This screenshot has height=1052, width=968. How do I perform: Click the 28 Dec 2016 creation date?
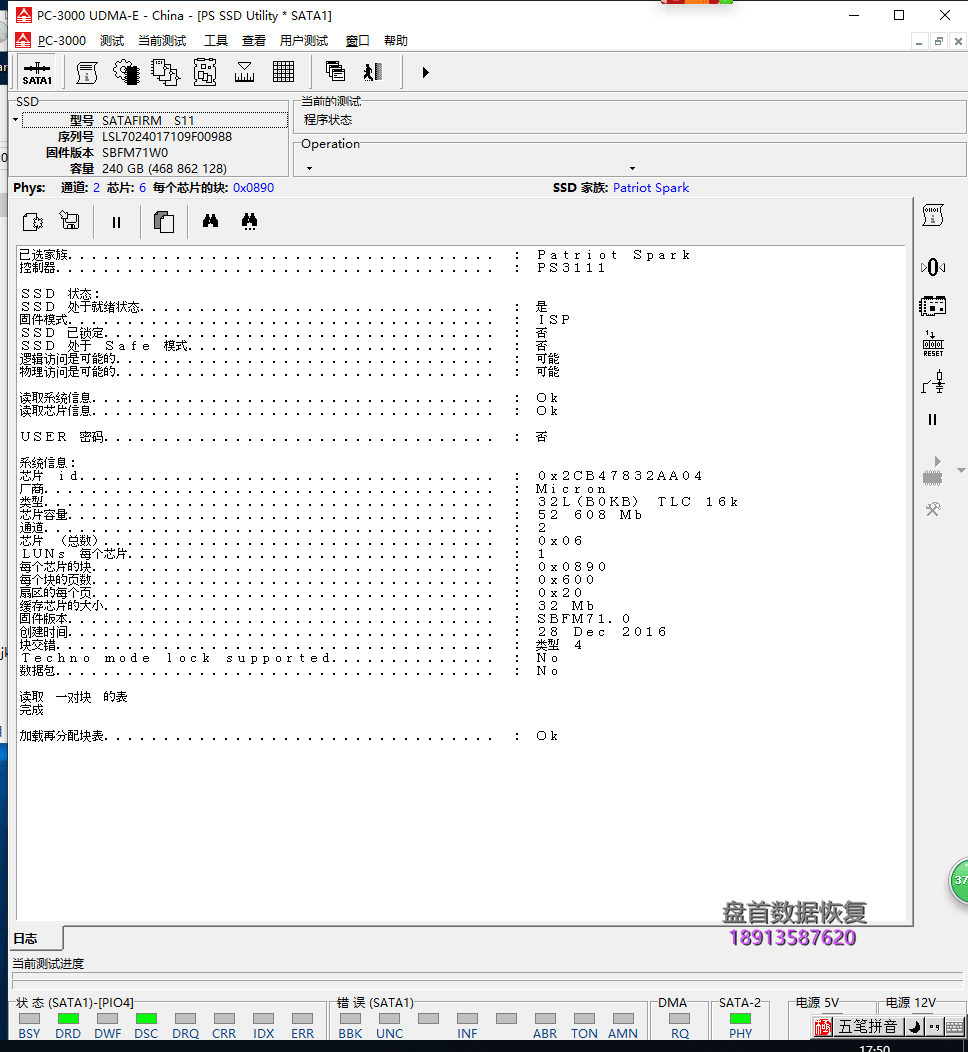point(602,632)
